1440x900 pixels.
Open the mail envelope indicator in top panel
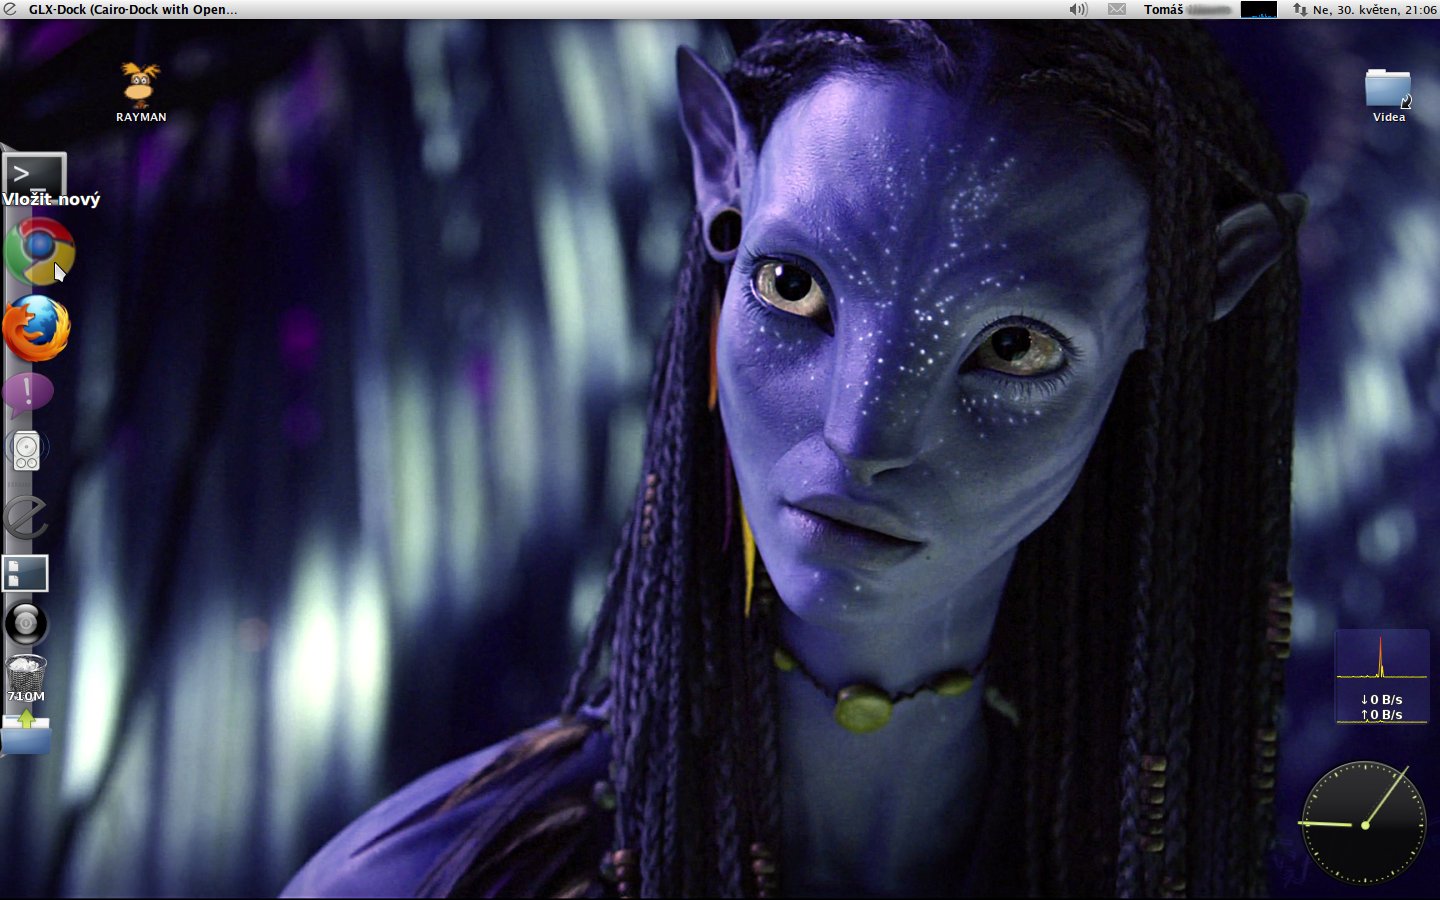pyautogui.click(x=1117, y=9)
